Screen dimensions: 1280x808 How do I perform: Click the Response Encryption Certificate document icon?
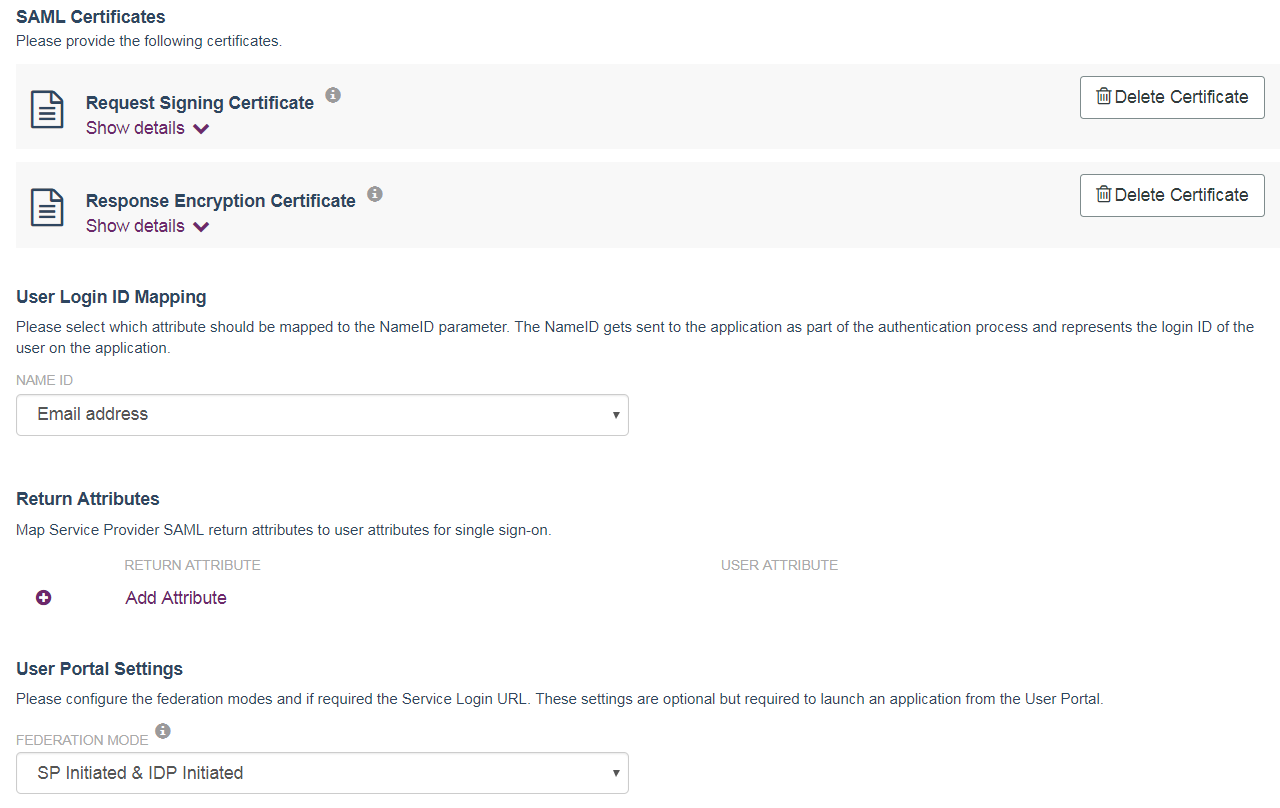point(47,207)
